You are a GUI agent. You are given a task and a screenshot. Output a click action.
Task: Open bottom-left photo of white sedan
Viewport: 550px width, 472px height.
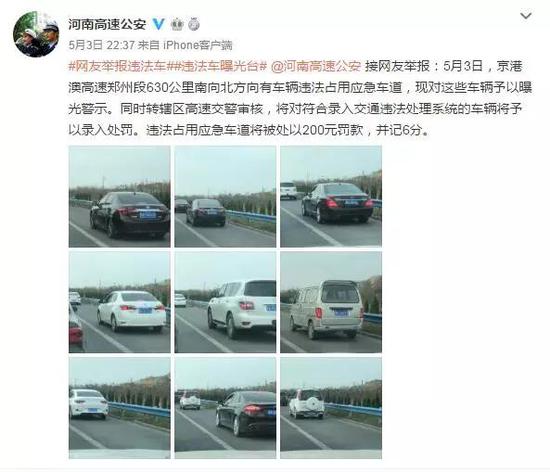point(120,408)
